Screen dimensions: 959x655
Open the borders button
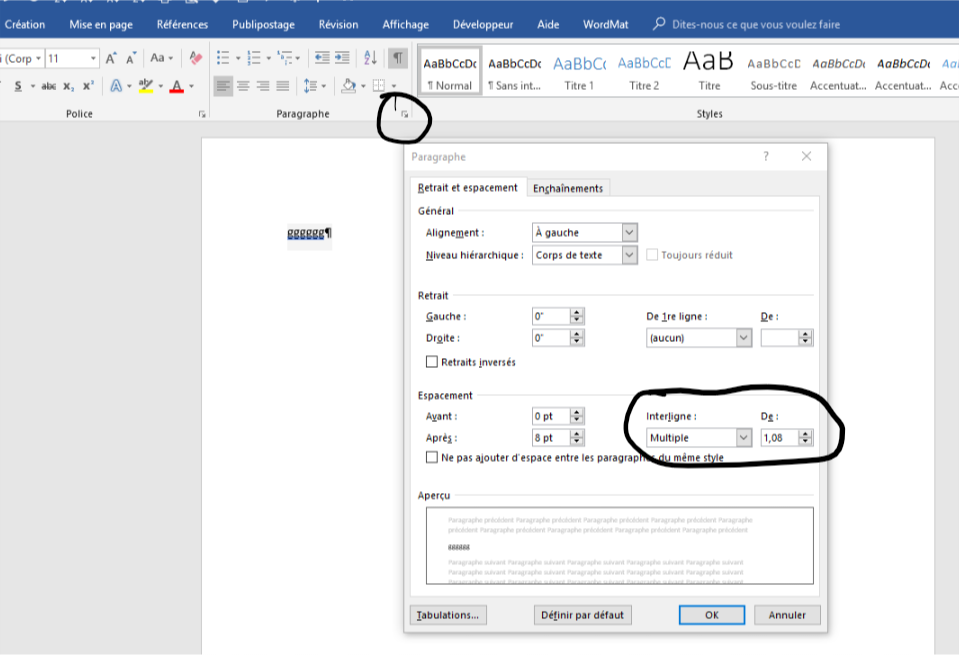[379, 86]
